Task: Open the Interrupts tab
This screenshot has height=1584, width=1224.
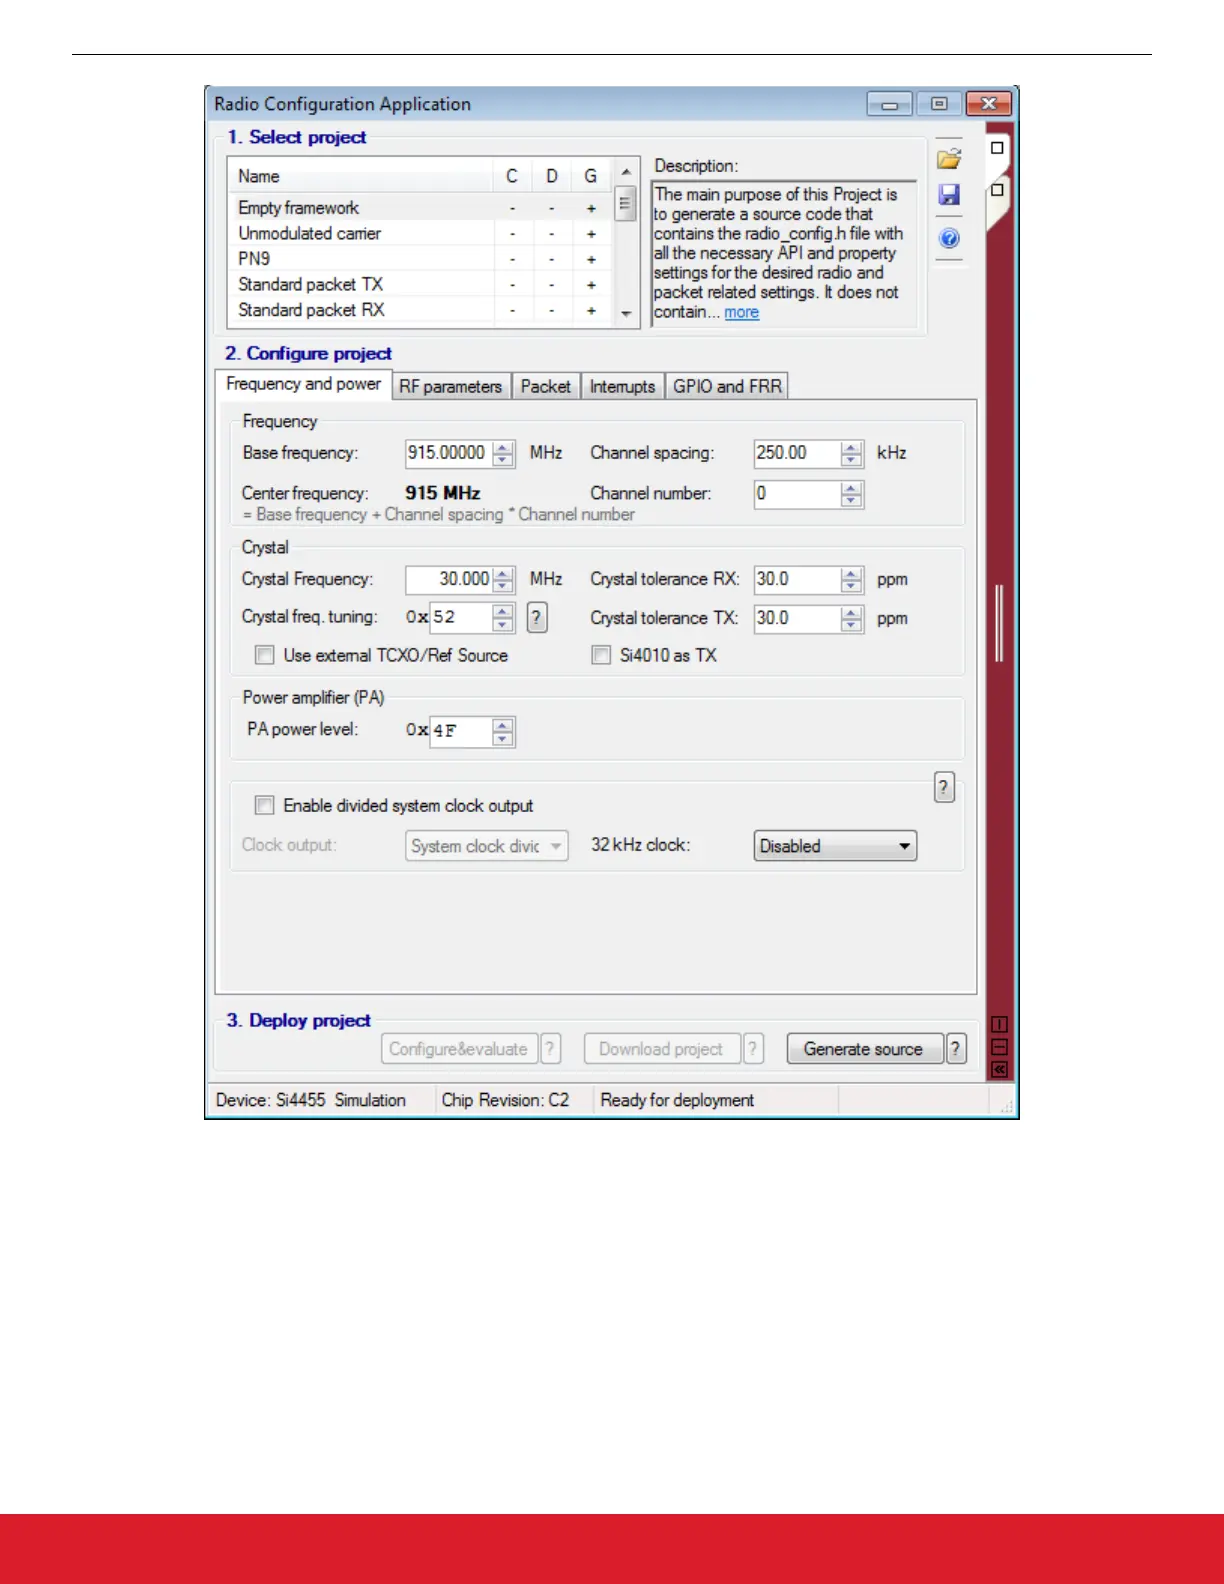Action: pyautogui.click(x=622, y=386)
